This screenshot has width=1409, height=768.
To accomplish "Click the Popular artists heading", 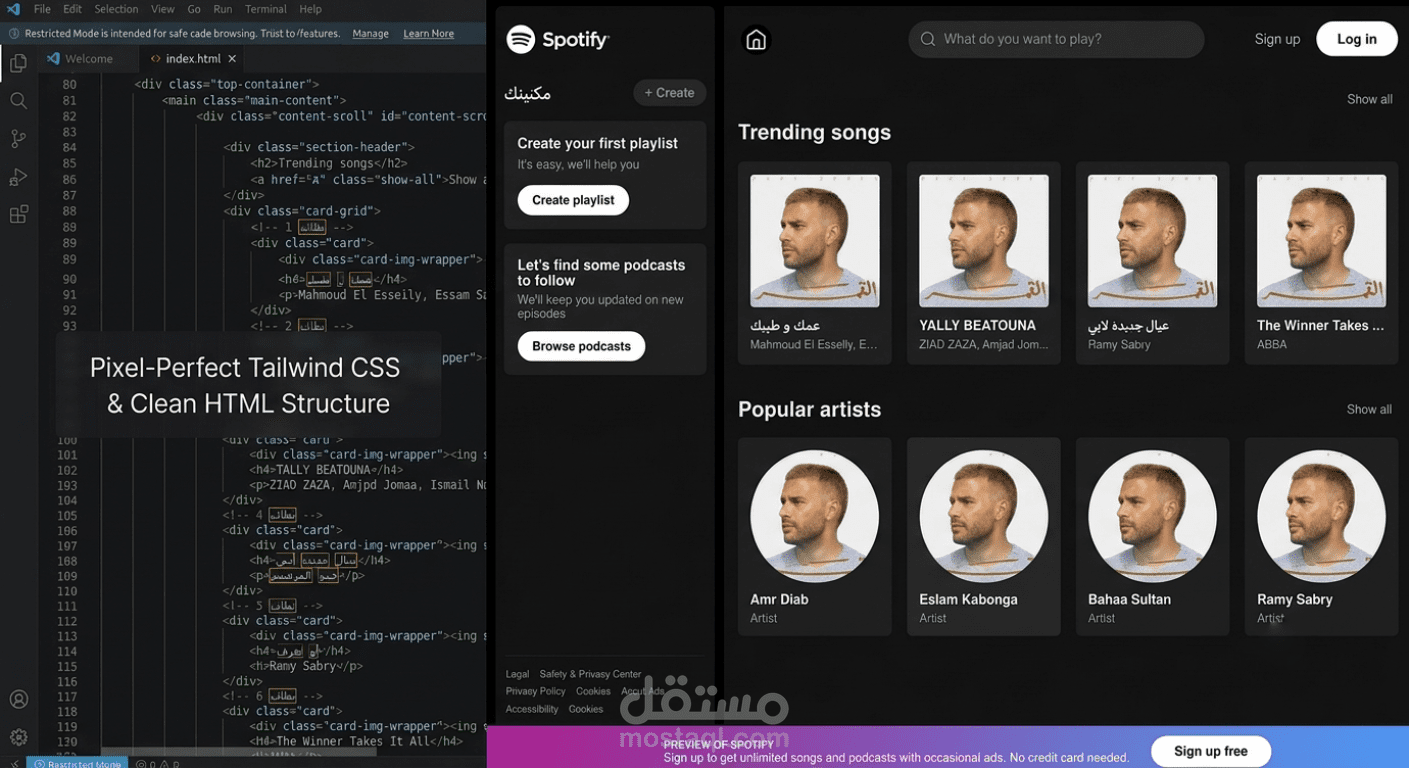I will tap(809, 409).
